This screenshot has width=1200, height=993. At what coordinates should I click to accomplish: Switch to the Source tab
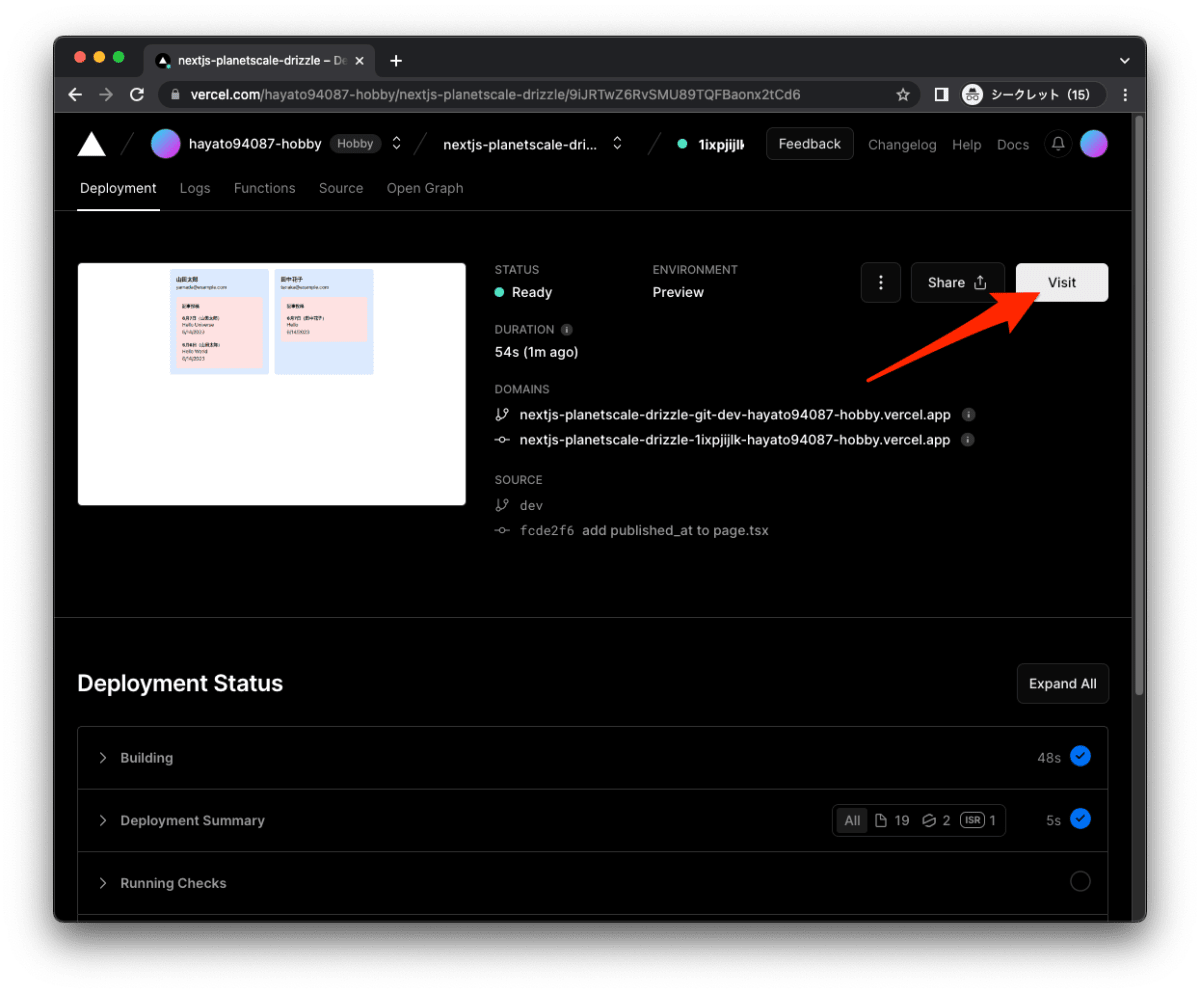[x=341, y=188]
